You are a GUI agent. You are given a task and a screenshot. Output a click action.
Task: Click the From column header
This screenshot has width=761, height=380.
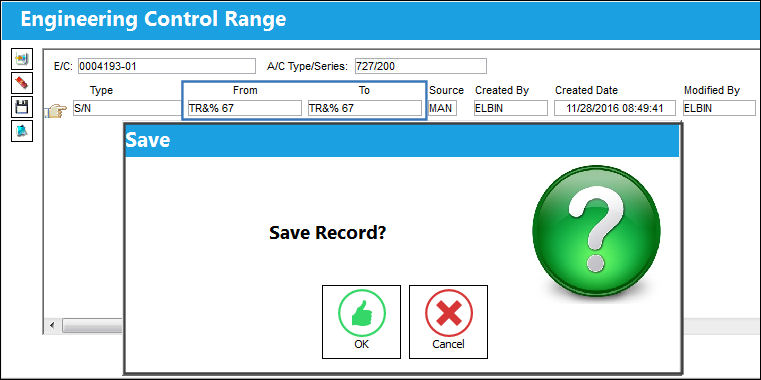(245, 90)
